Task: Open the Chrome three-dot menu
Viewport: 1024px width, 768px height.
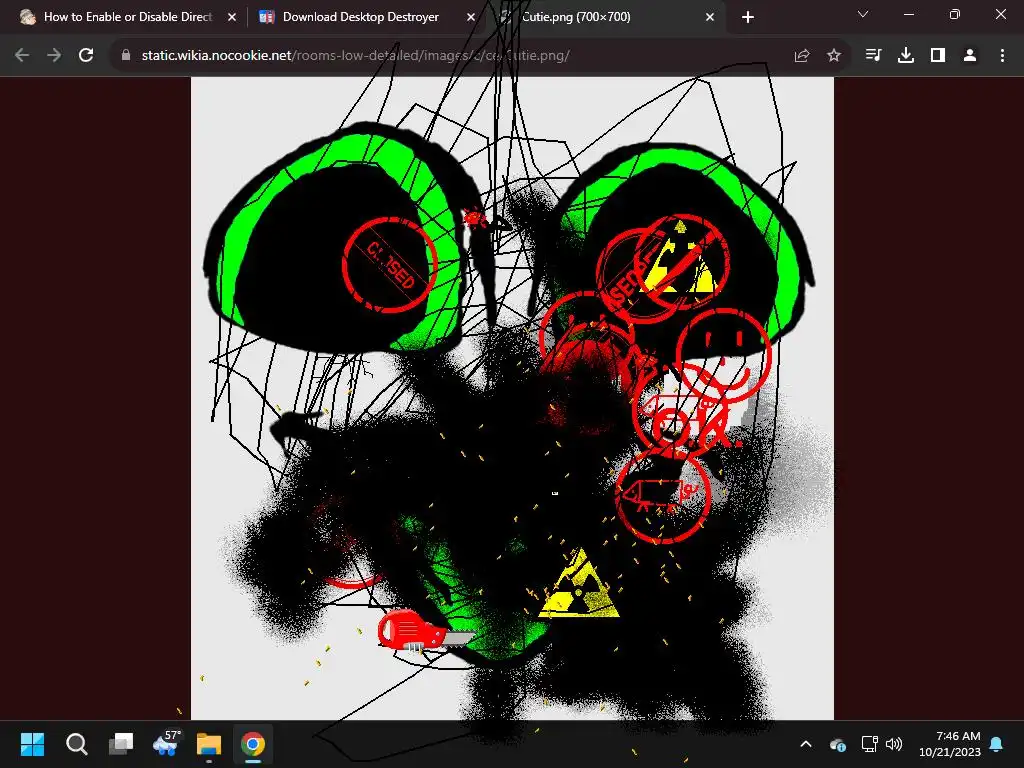Action: (x=1002, y=56)
